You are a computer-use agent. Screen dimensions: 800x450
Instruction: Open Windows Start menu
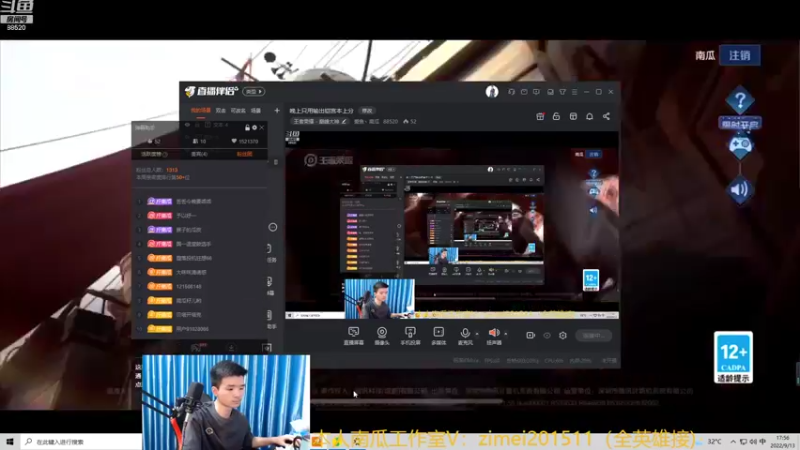[x=10, y=442]
